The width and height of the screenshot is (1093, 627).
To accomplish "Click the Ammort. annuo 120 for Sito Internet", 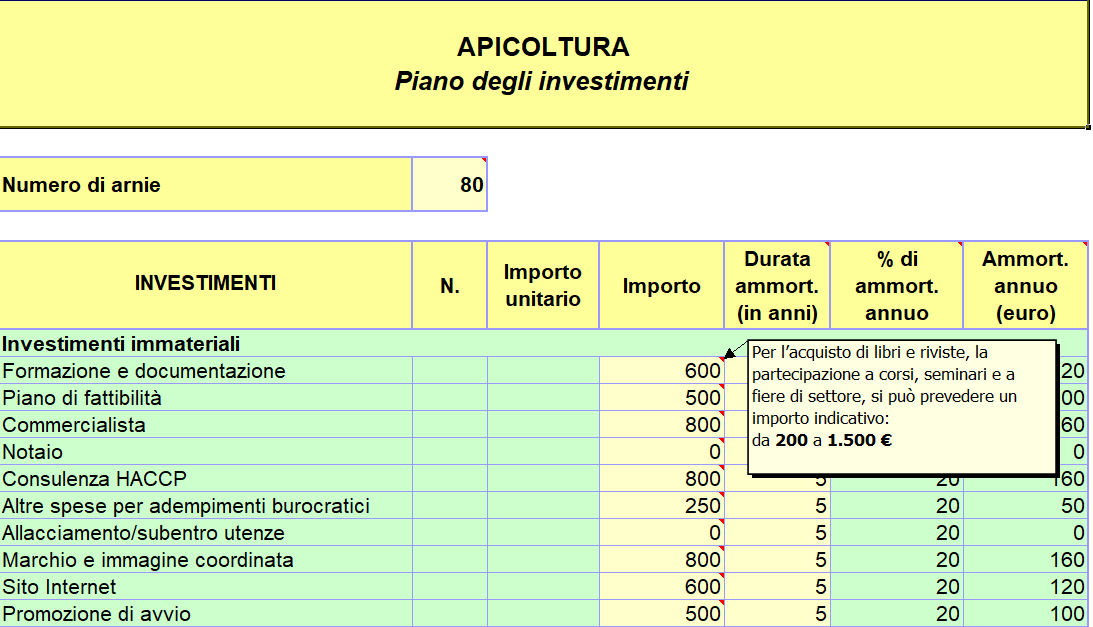I will click(1025, 587).
